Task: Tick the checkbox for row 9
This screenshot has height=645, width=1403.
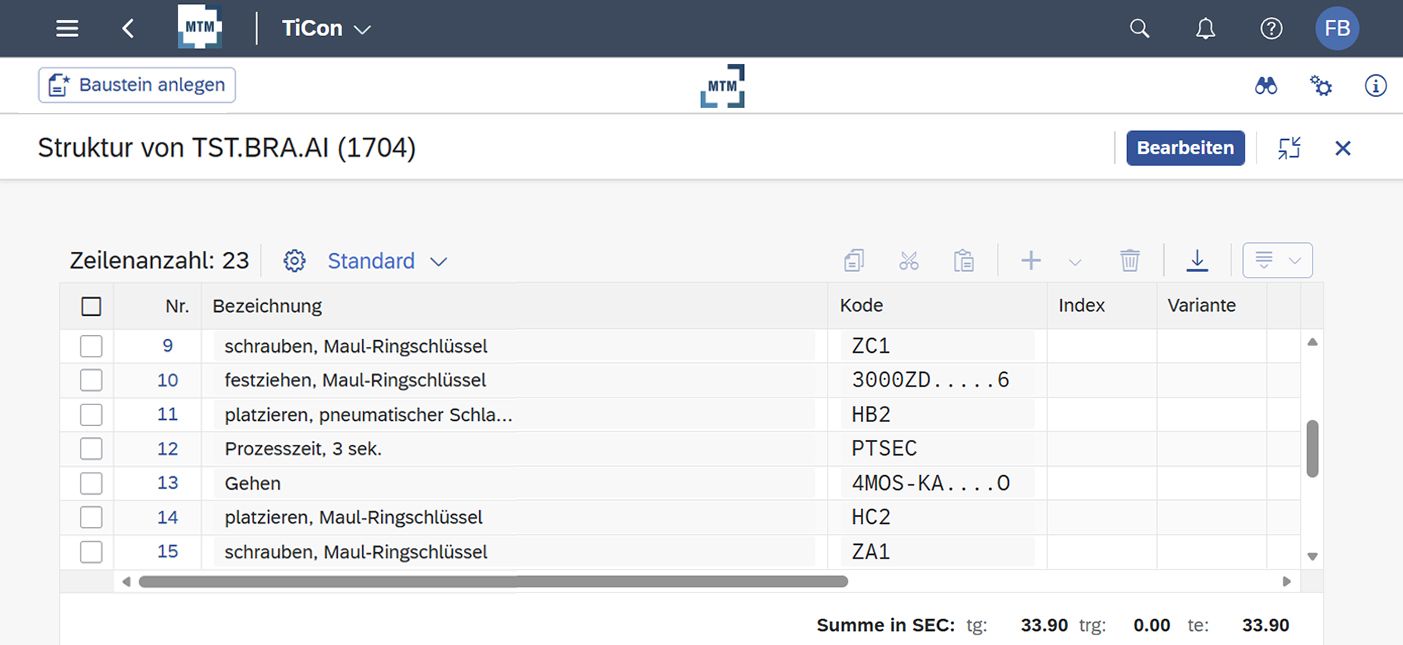Action: pos(91,346)
